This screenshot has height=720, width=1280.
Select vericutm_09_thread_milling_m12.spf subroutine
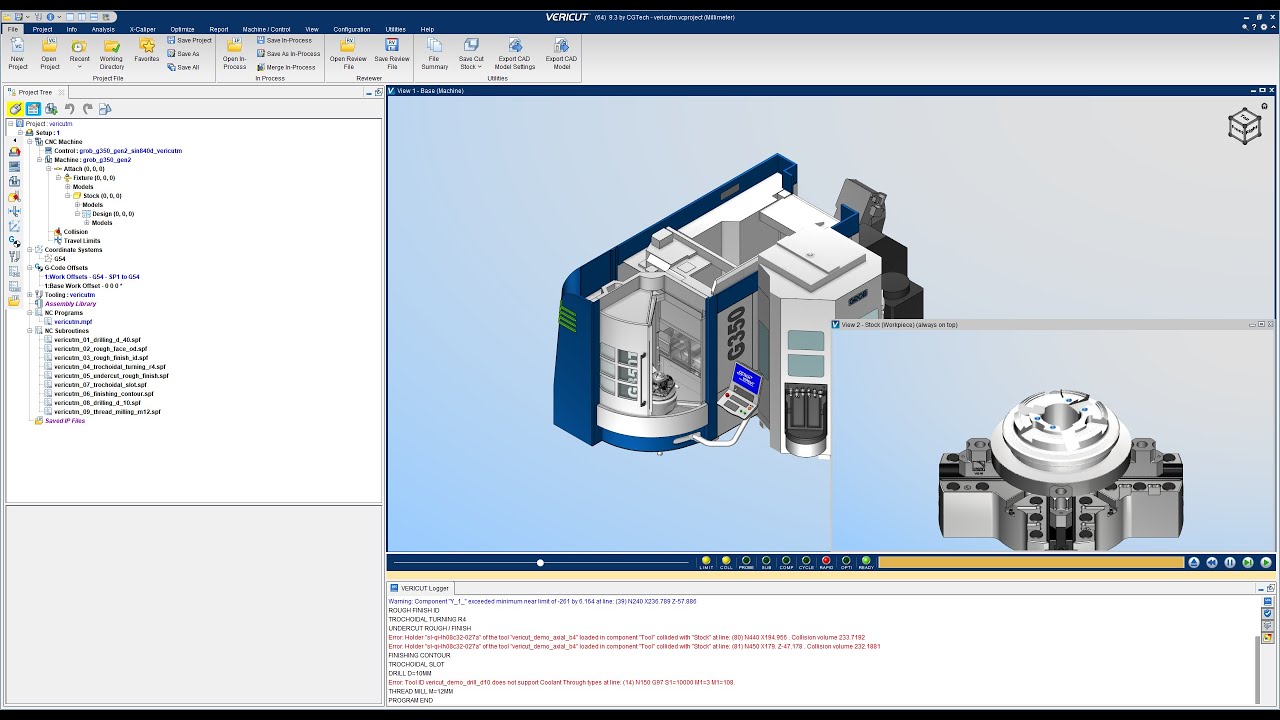tap(102, 412)
